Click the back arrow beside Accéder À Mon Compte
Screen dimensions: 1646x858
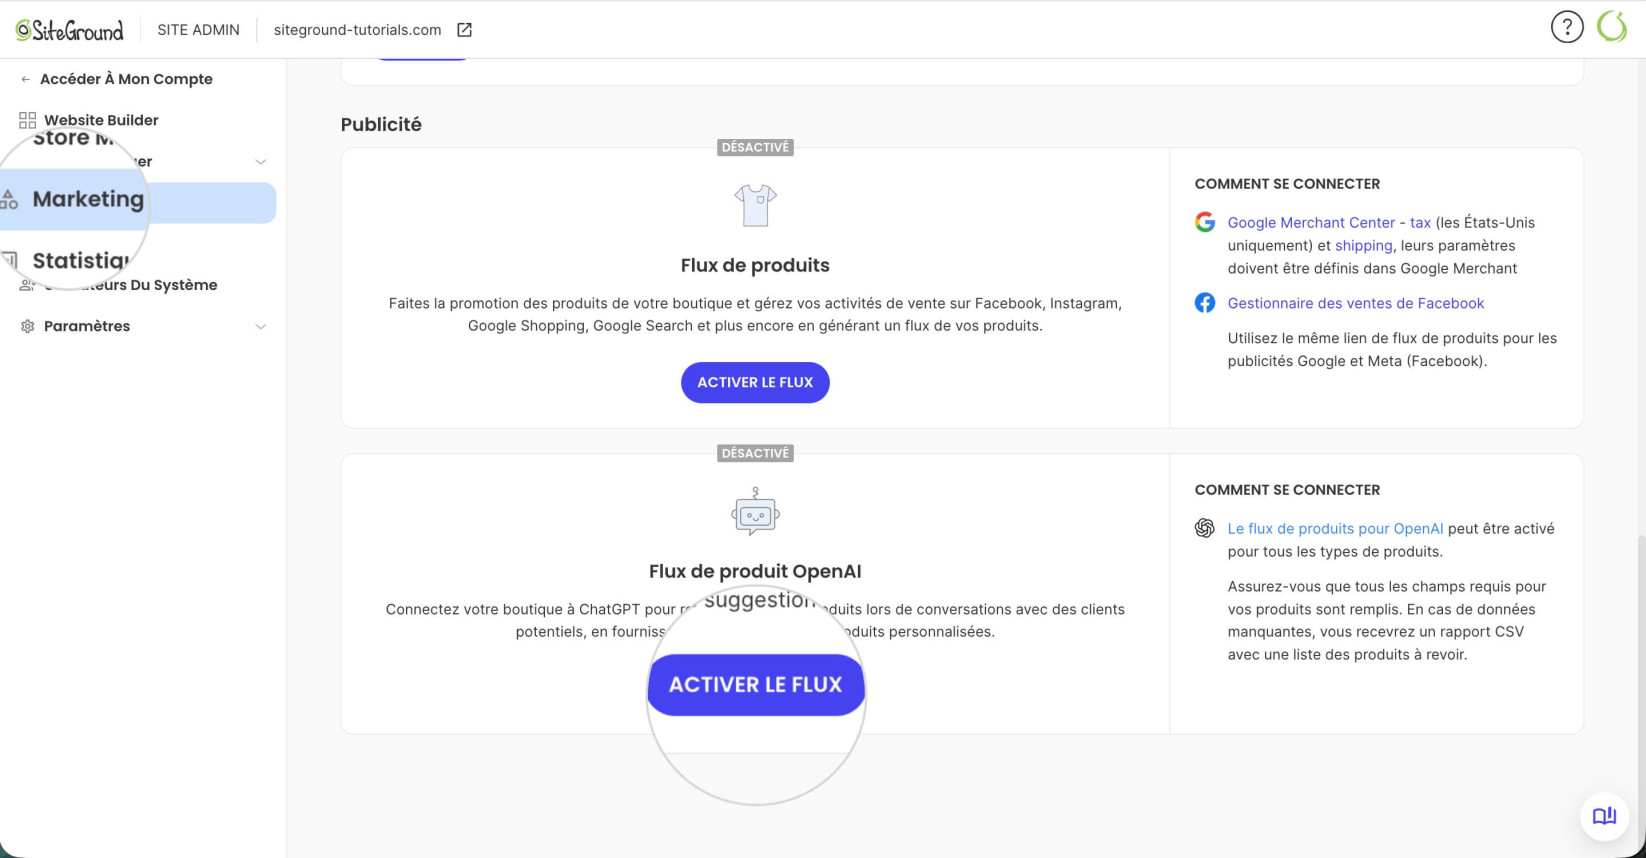click(x=25, y=79)
